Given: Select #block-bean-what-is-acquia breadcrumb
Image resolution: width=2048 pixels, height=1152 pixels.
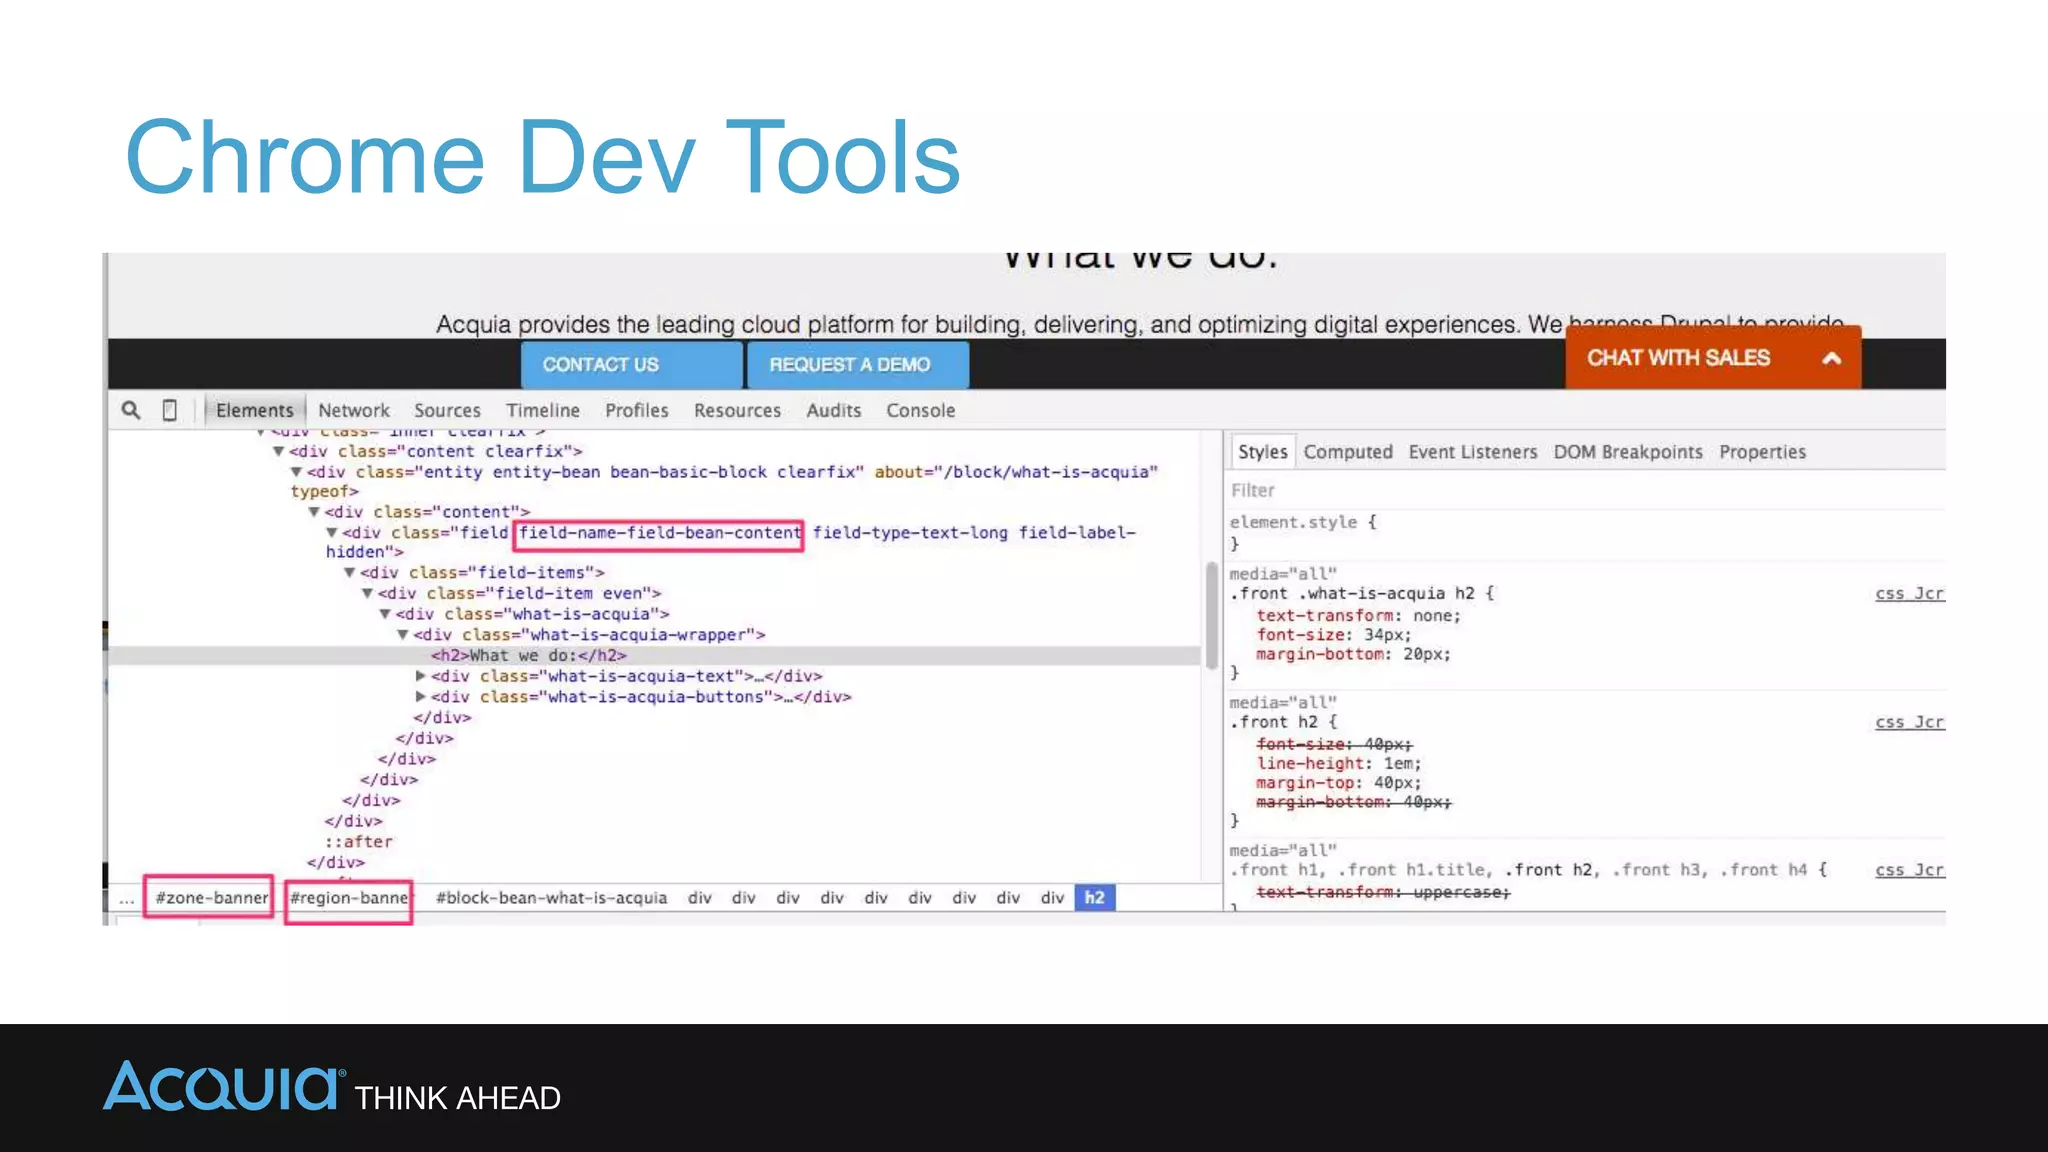Looking at the screenshot, I should click(x=551, y=898).
